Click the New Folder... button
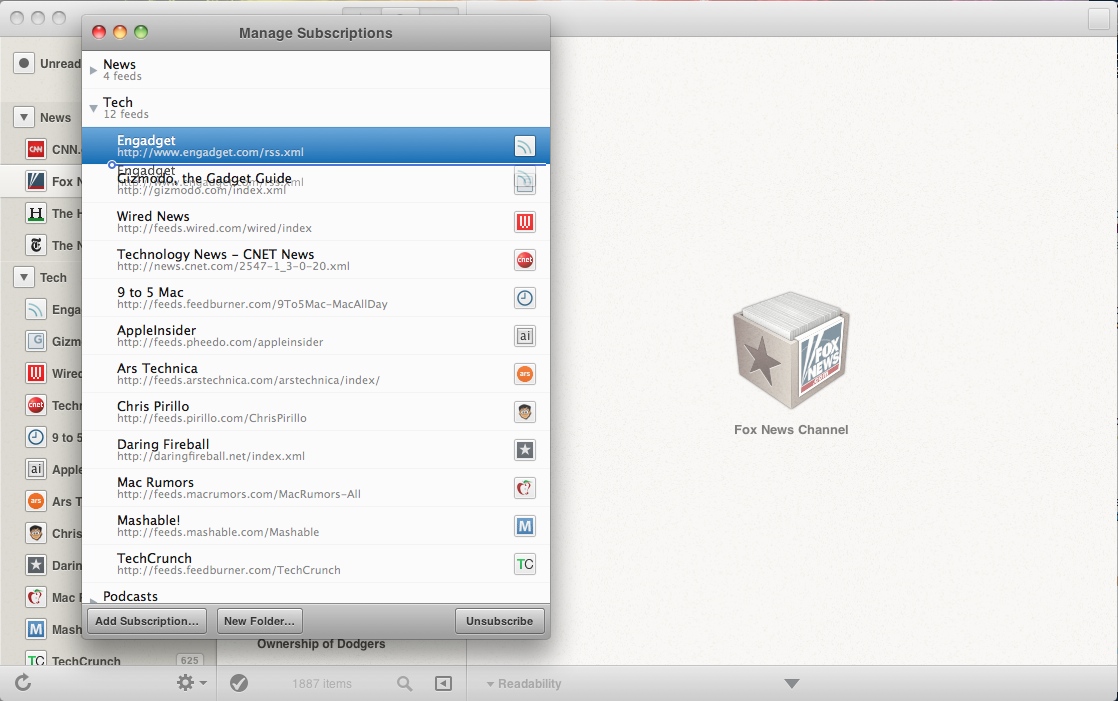The width and height of the screenshot is (1118, 701). 260,621
